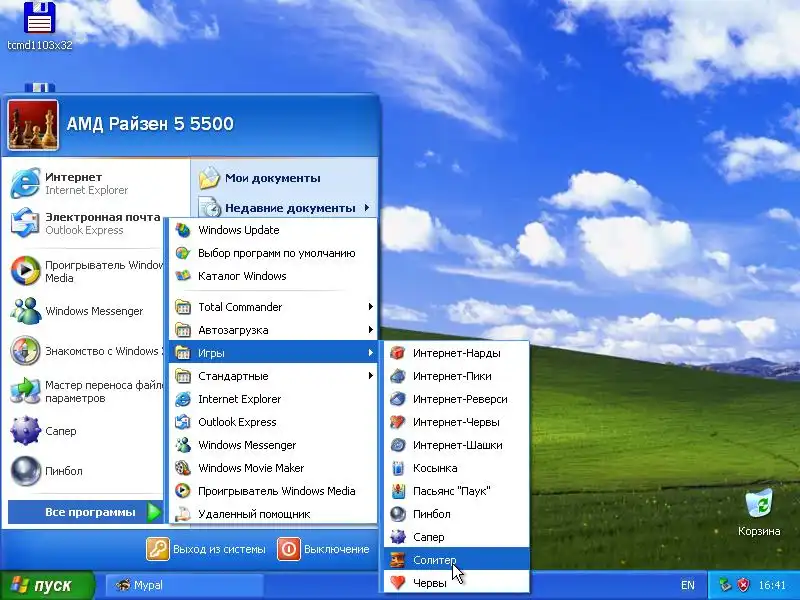This screenshot has width=800, height=600.
Task: Click the EN language indicator
Action: (x=688, y=585)
